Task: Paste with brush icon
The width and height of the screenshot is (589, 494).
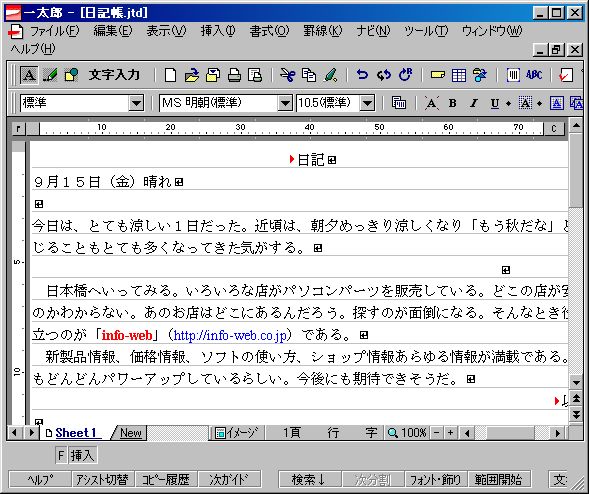Action: [x=331, y=75]
